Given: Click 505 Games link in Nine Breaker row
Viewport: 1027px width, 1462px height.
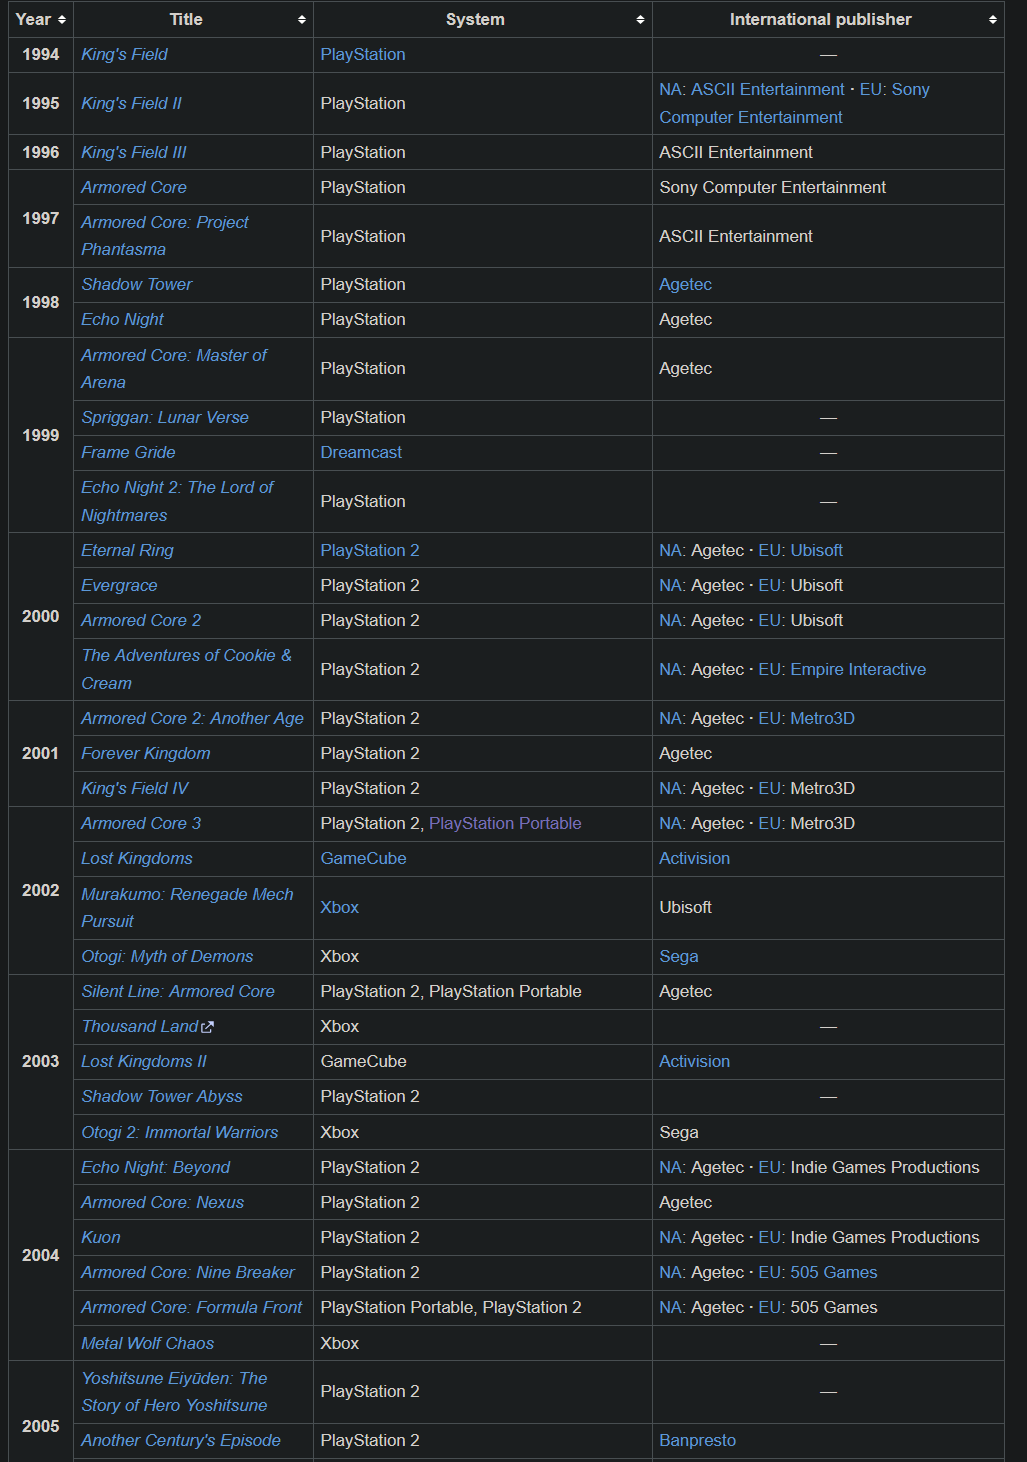Looking at the screenshot, I should point(833,1272).
